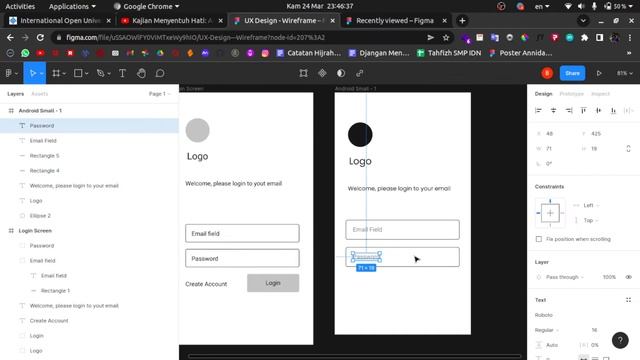Open the Chrome extensions puzzle icon
The height and width of the screenshot is (360, 640).
pyautogui.click(x=584, y=38)
